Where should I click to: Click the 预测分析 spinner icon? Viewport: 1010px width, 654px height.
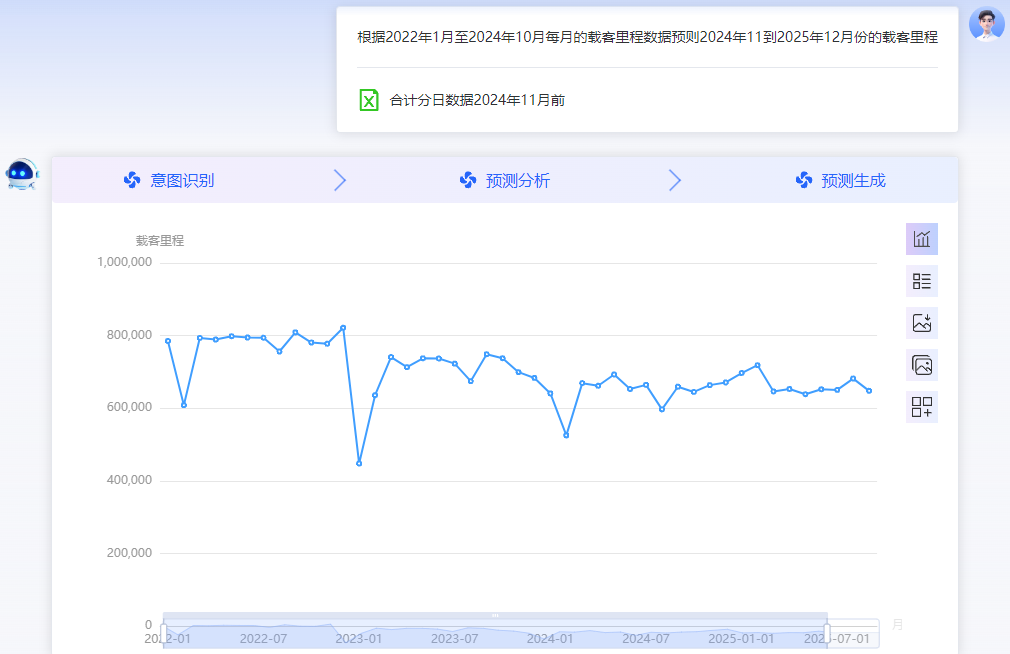(x=468, y=180)
